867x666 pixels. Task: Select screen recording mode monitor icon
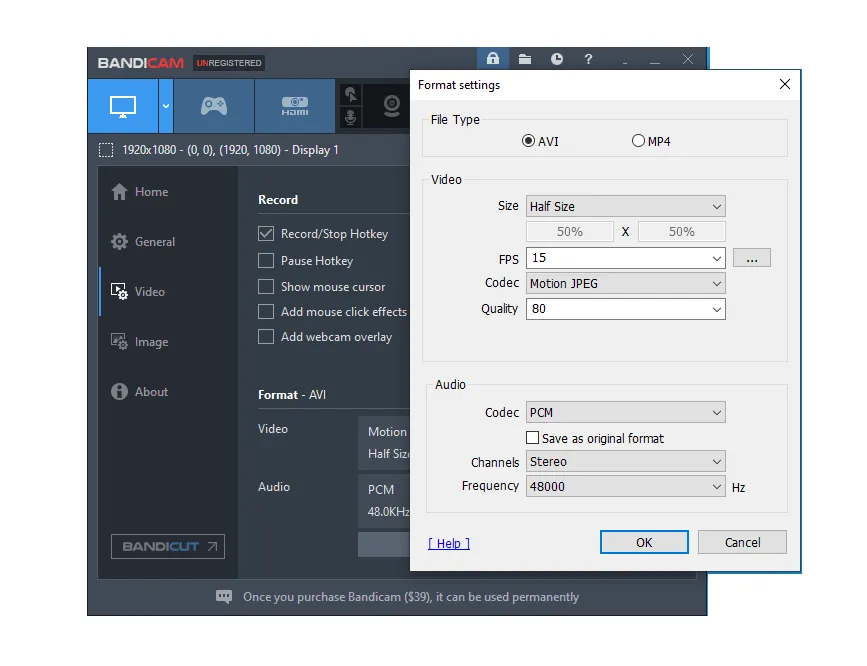pos(123,106)
